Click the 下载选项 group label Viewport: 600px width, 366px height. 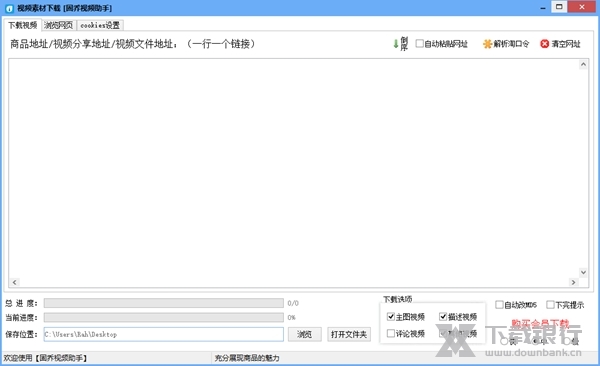[x=398, y=299]
